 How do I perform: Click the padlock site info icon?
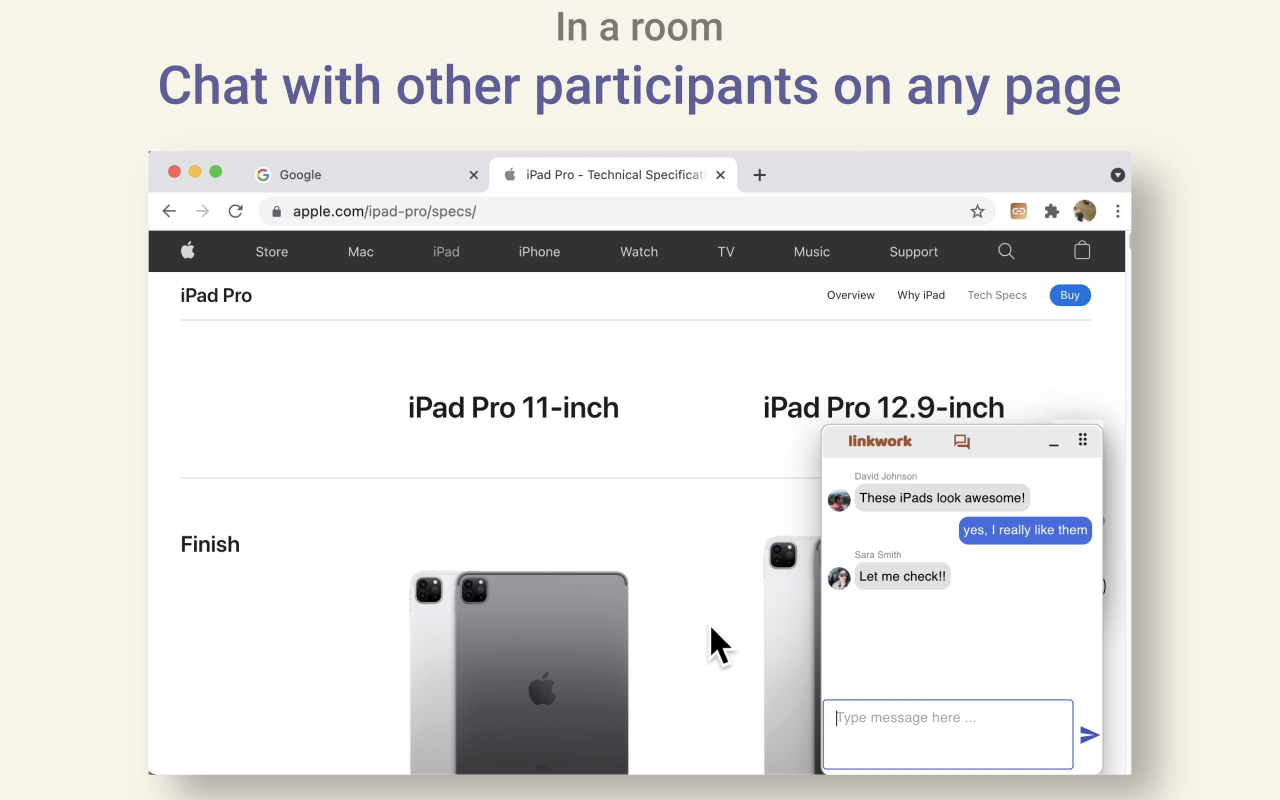[x=277, y=211]
